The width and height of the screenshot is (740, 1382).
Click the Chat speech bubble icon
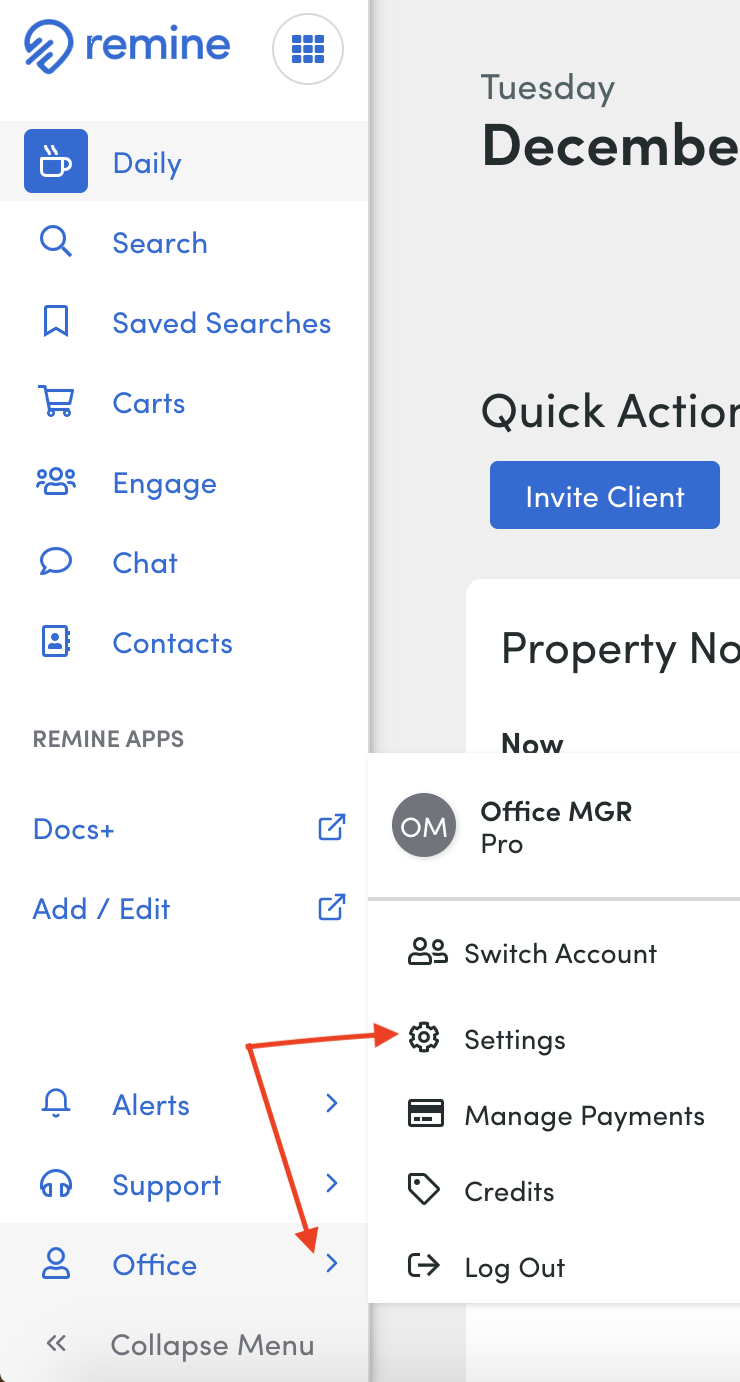pos(55,561)
